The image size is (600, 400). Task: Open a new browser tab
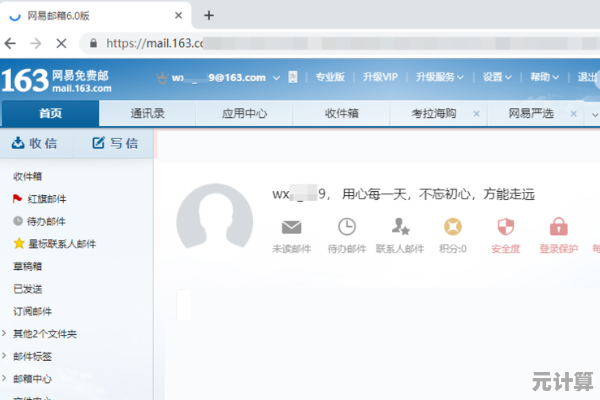[x=209, y=15]
